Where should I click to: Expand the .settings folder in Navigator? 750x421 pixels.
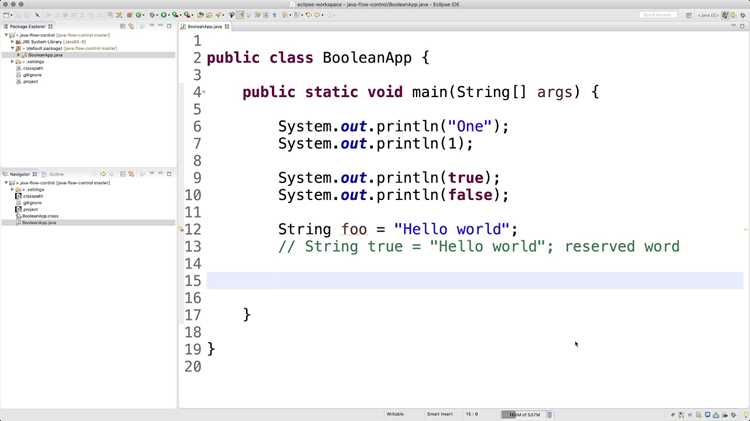(x=12, y=189)
